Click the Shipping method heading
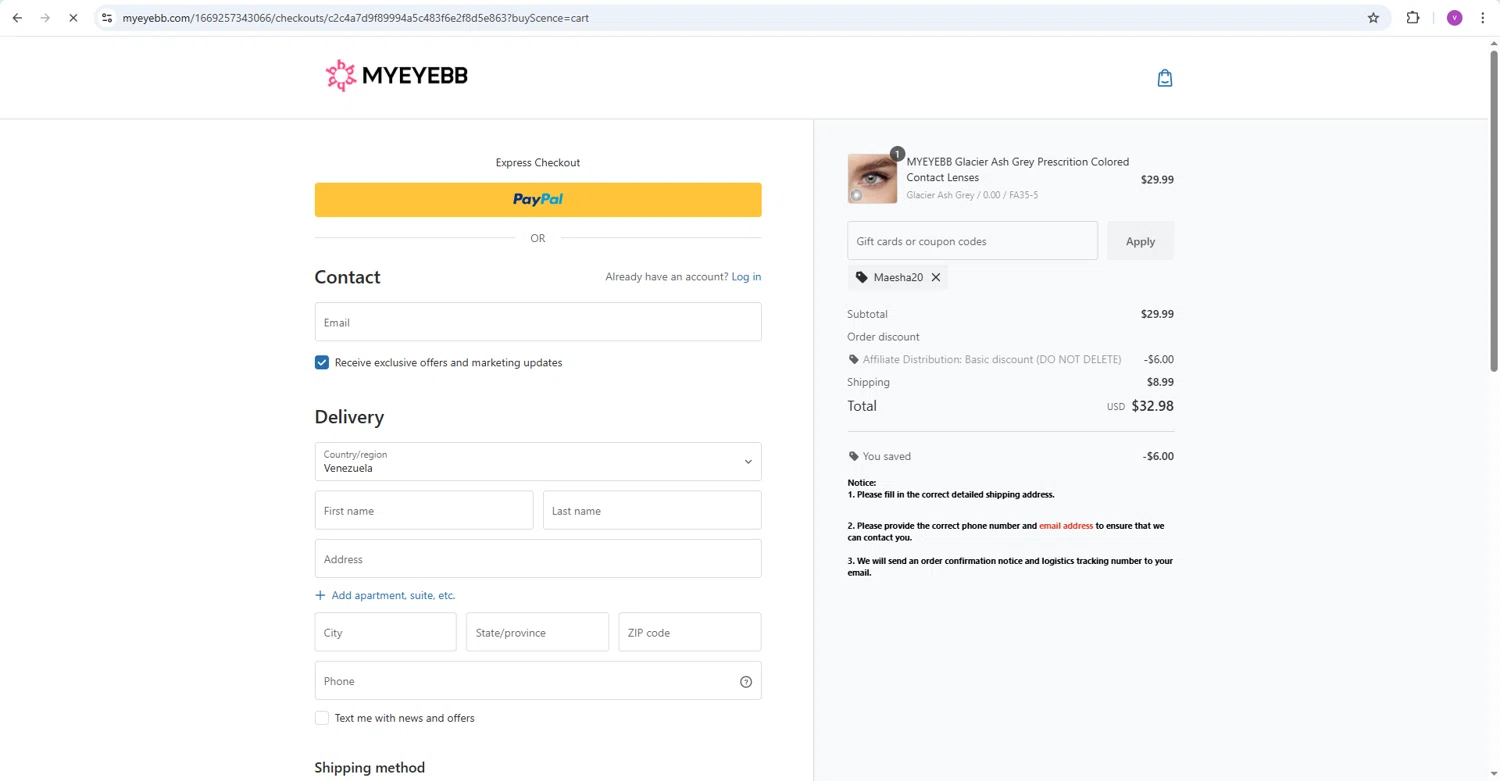 (370, 768)
